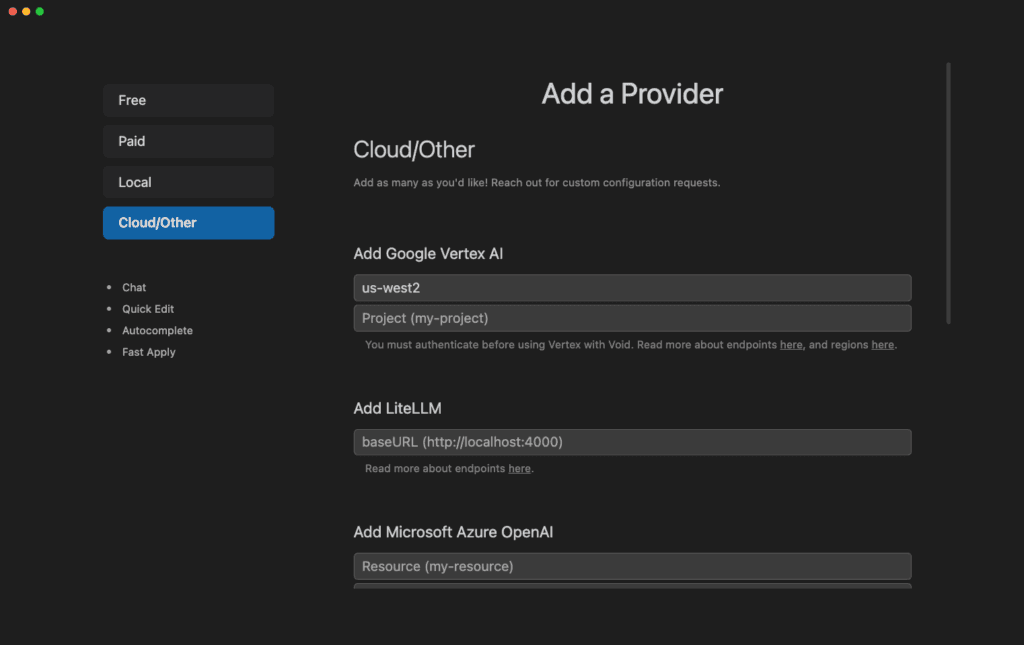The width and height of the screenshot is (1024, 645).
Task: Focus the Azure Resource (my-resource) field
Action: pos(632,566)
